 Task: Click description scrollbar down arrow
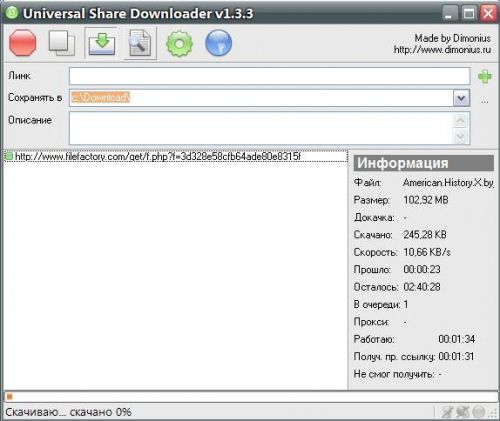tap(461, 136)
